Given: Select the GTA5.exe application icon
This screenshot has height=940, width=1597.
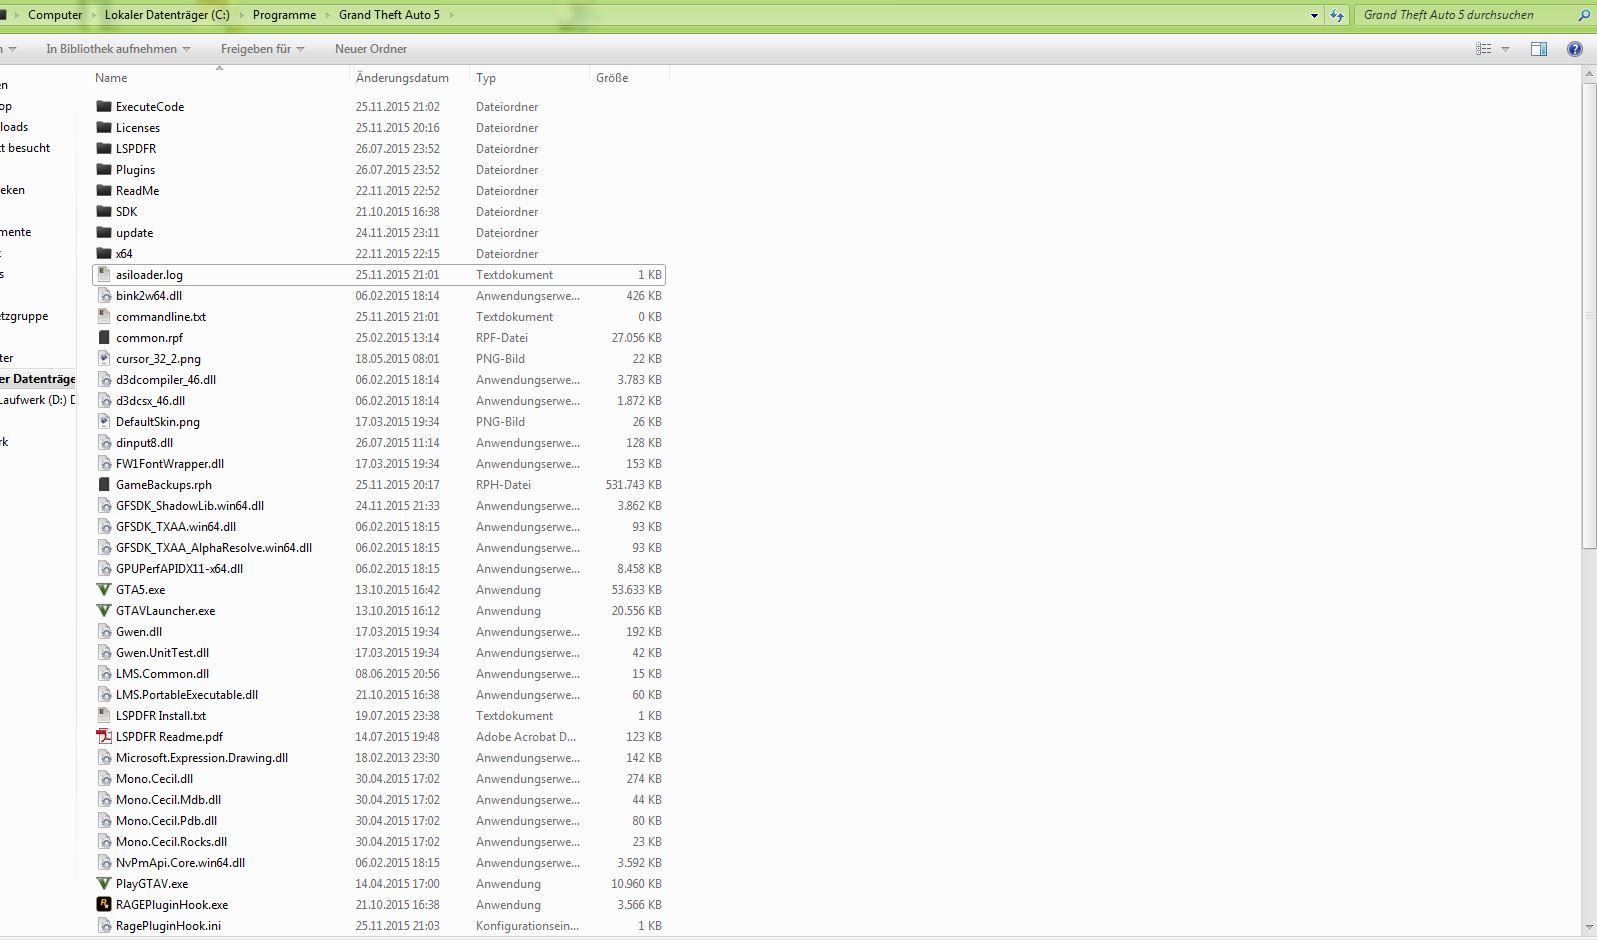Looking at the screenshot, I should pos(104,589).
